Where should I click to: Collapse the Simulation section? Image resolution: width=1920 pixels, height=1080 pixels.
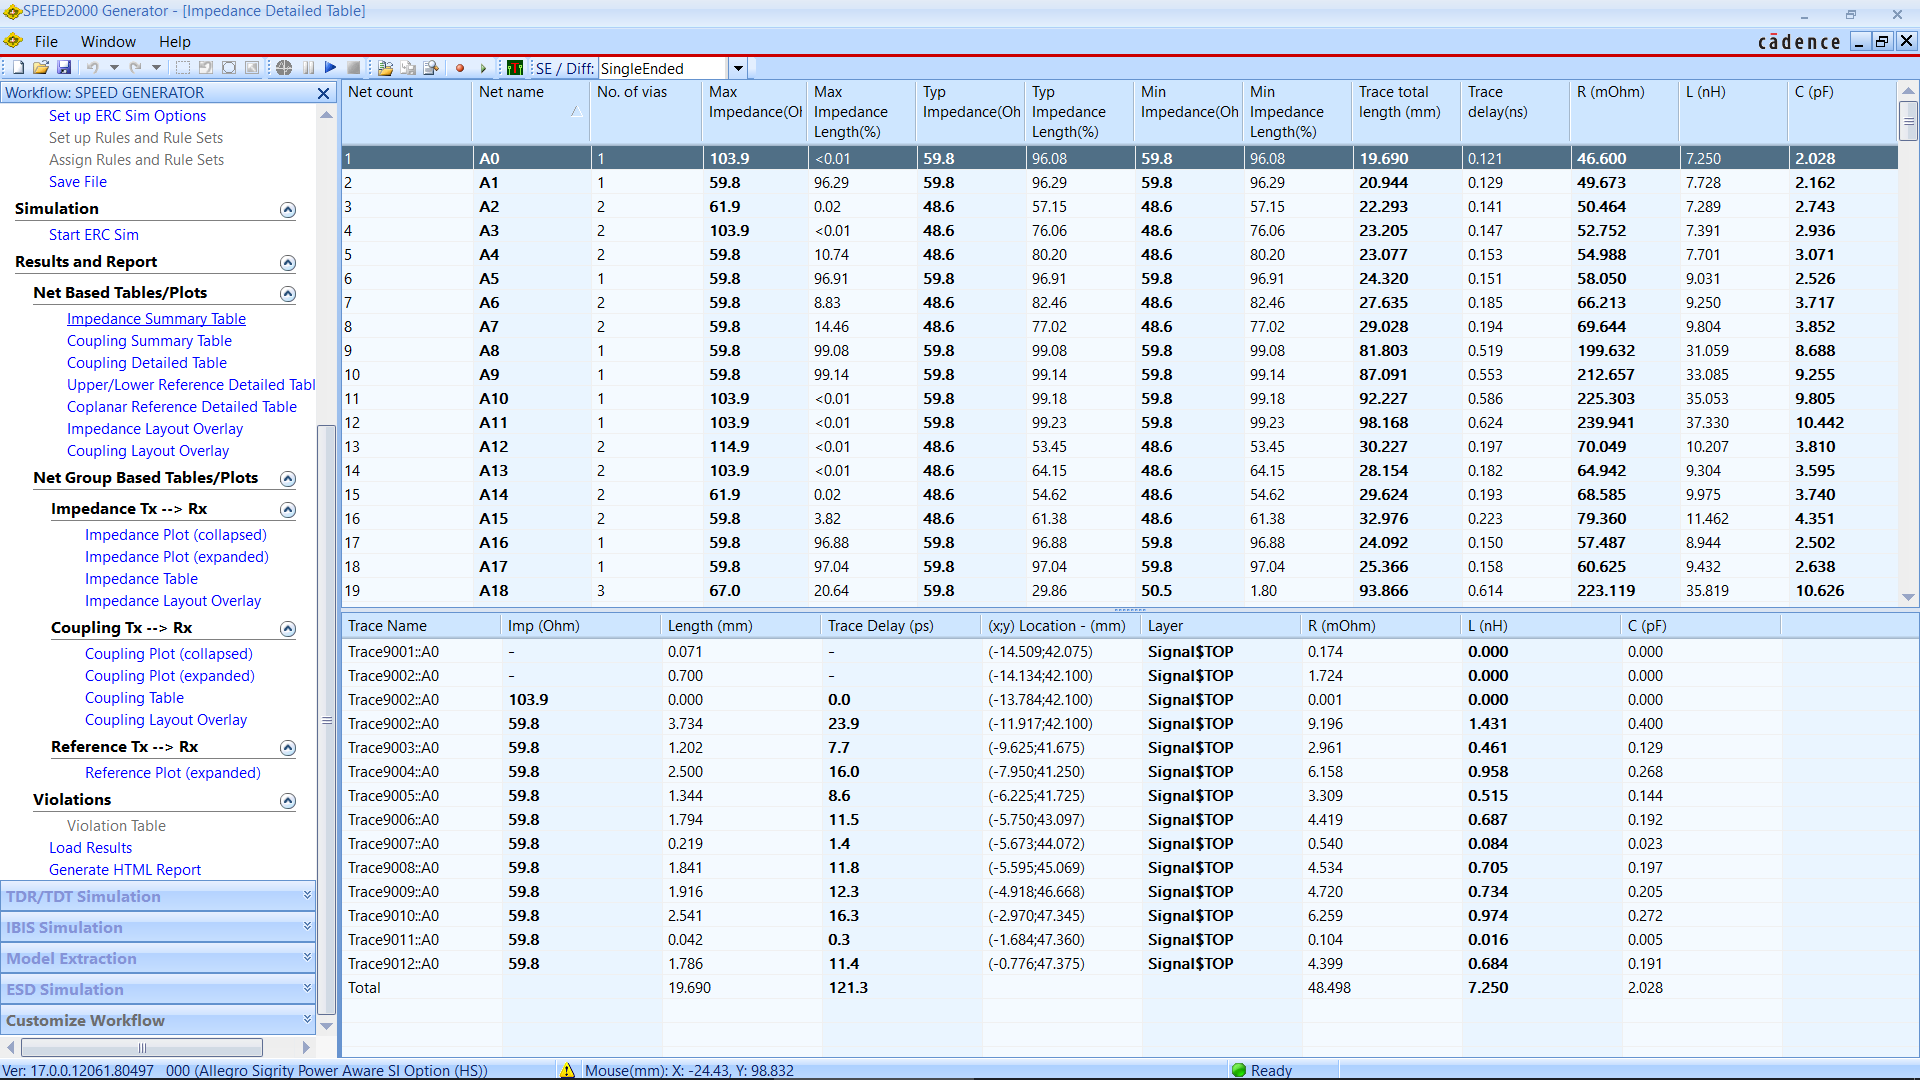288,210
